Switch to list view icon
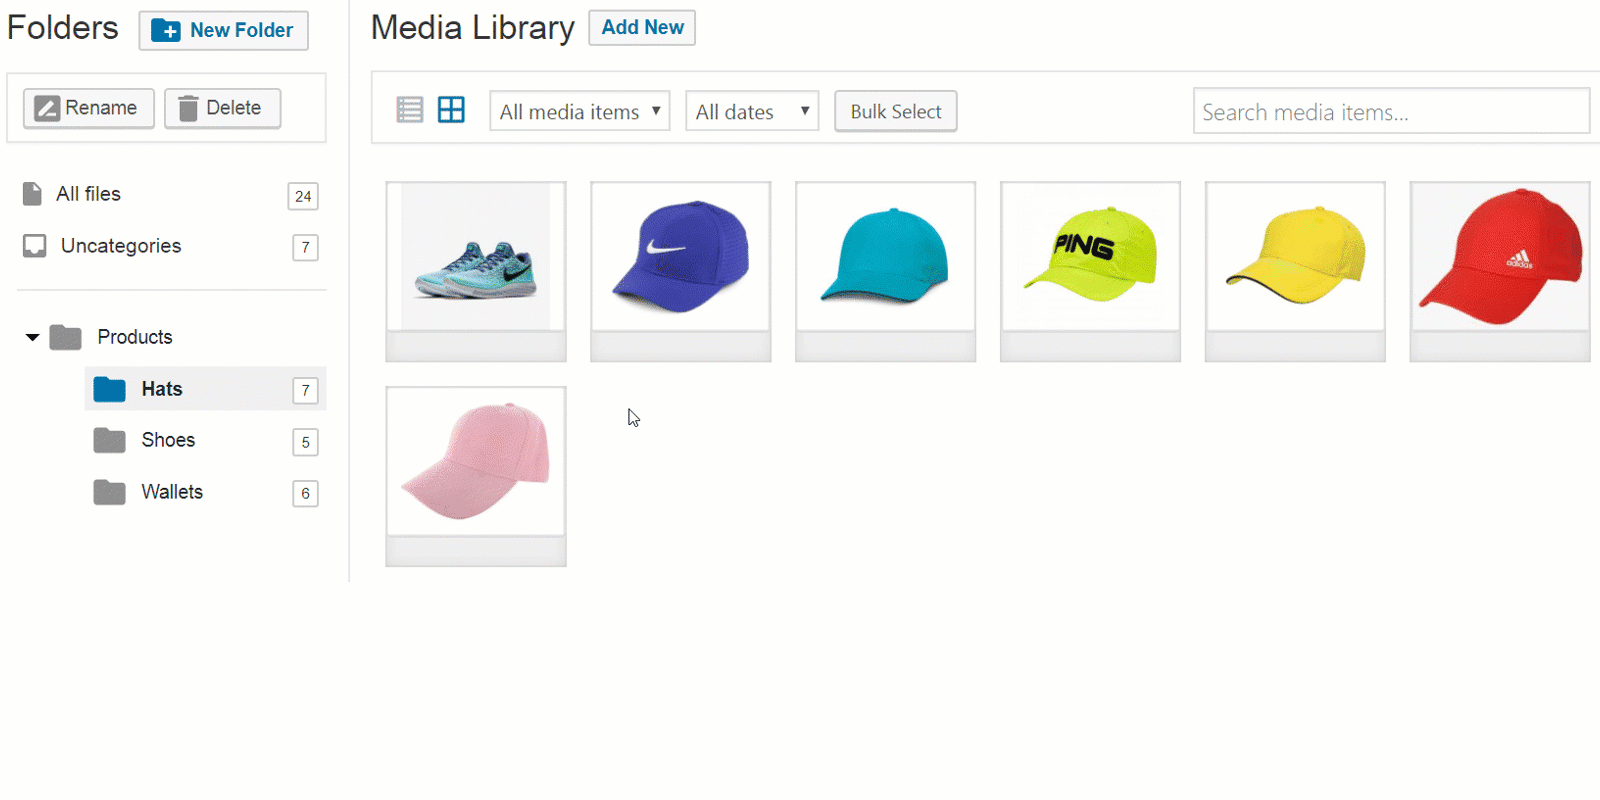1600x800 pixels. pyautogui.click(x=410, y=110)
